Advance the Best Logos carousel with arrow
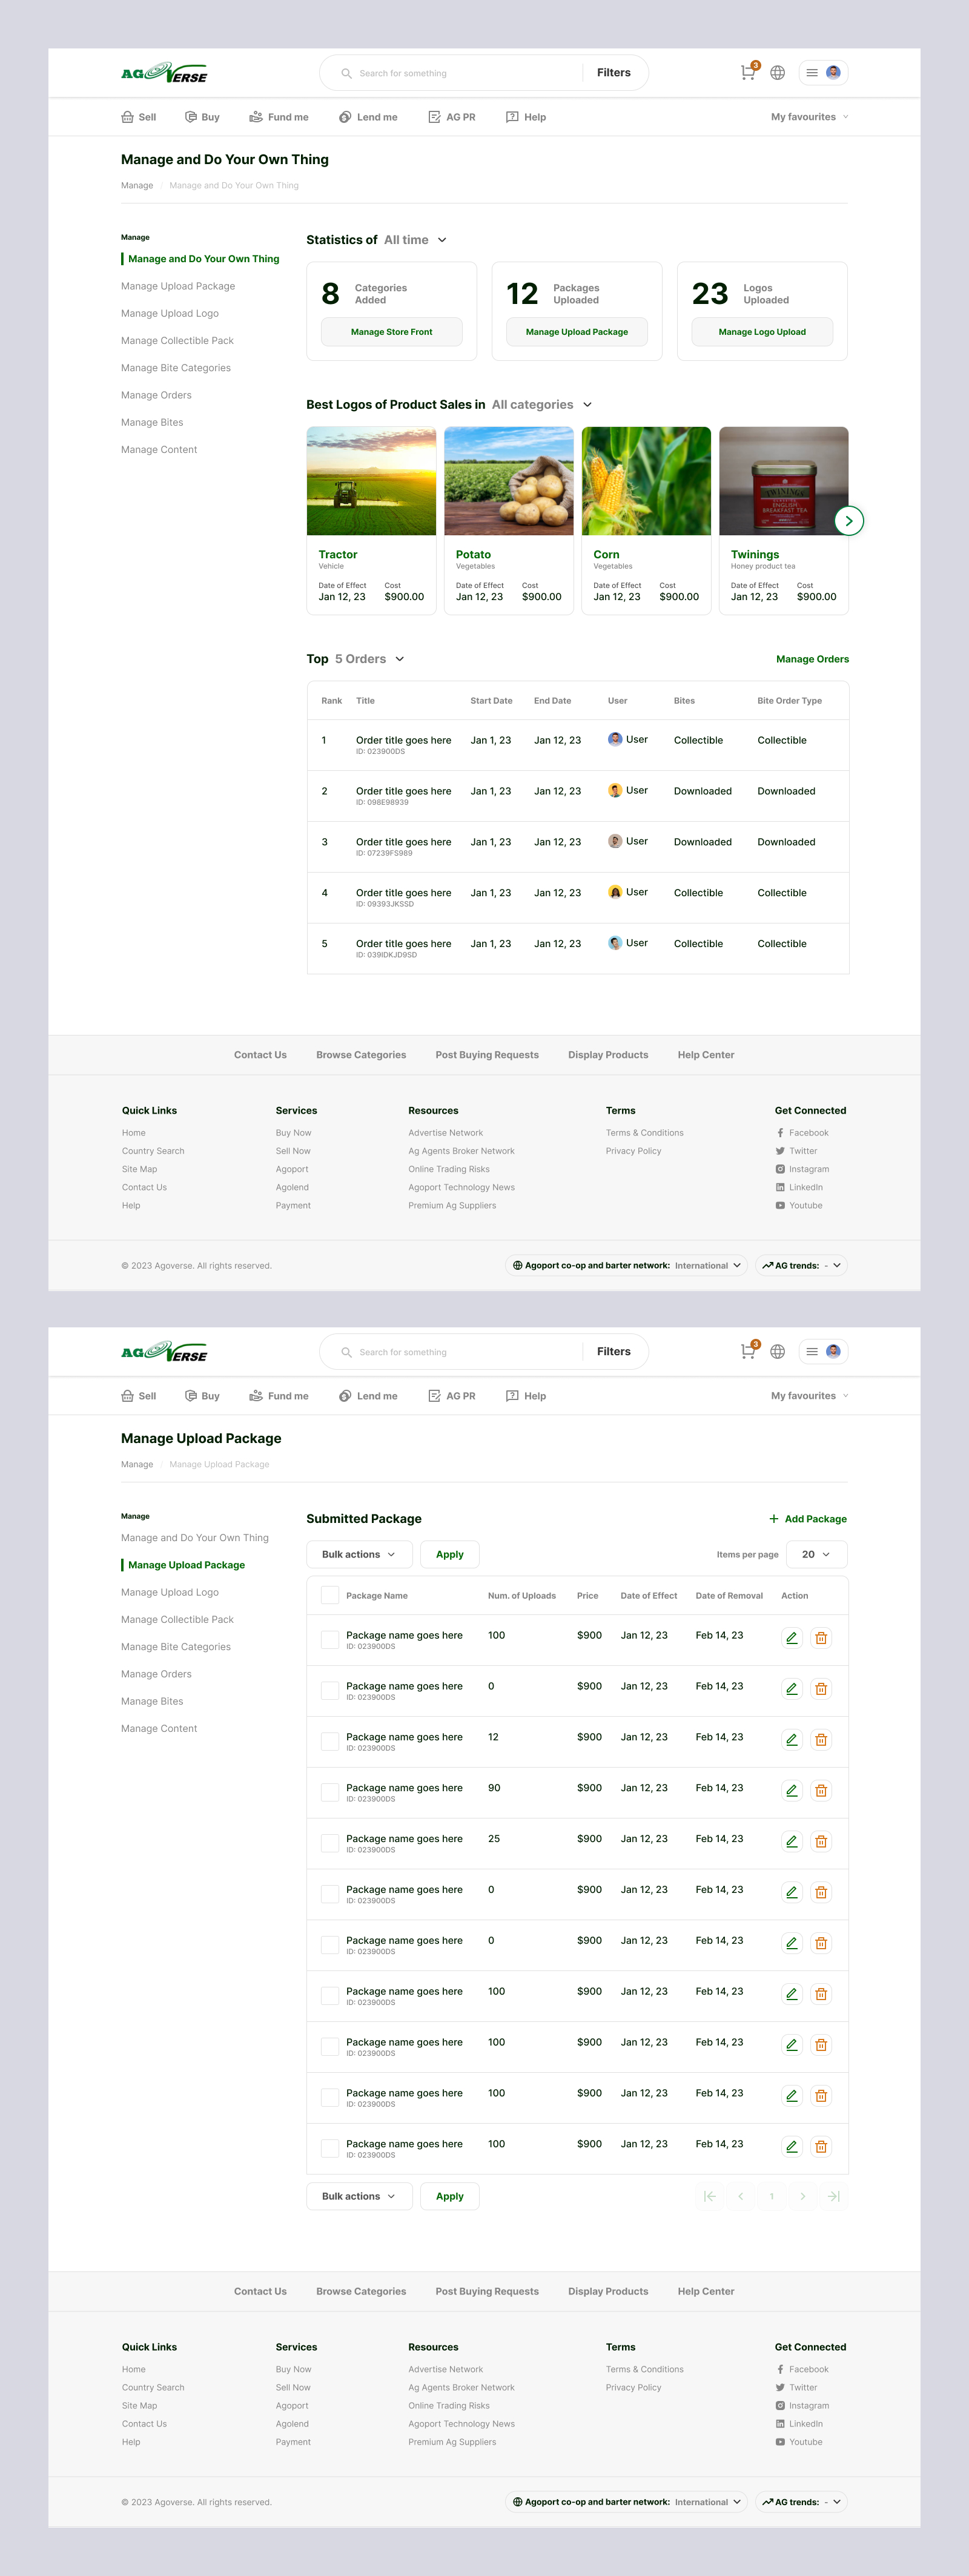 (848, 521)
